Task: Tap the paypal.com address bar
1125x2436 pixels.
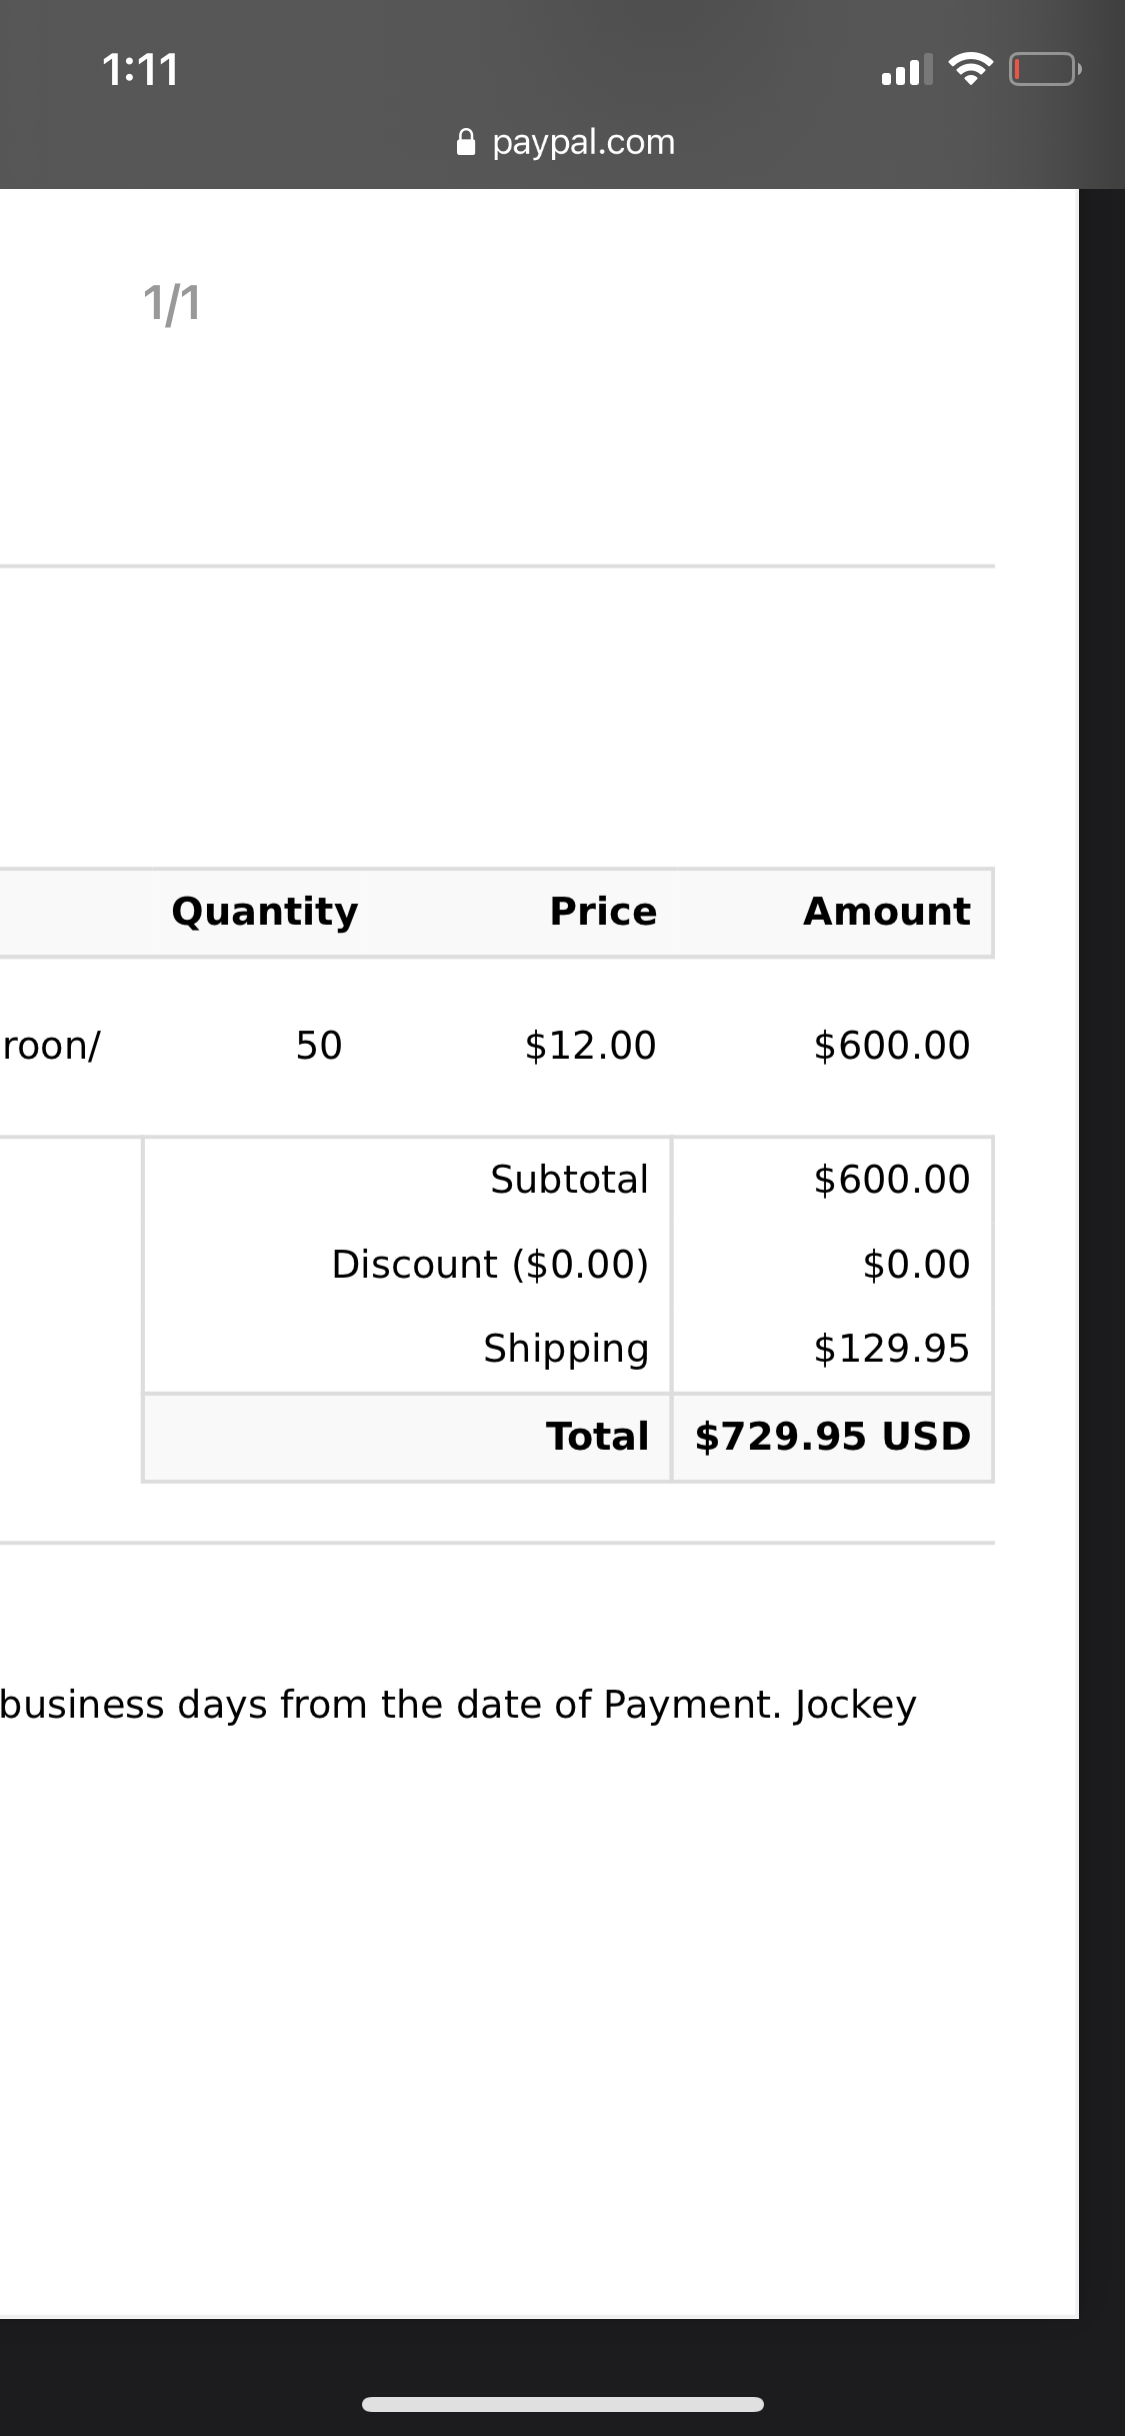Action: (x=565, y=142)
